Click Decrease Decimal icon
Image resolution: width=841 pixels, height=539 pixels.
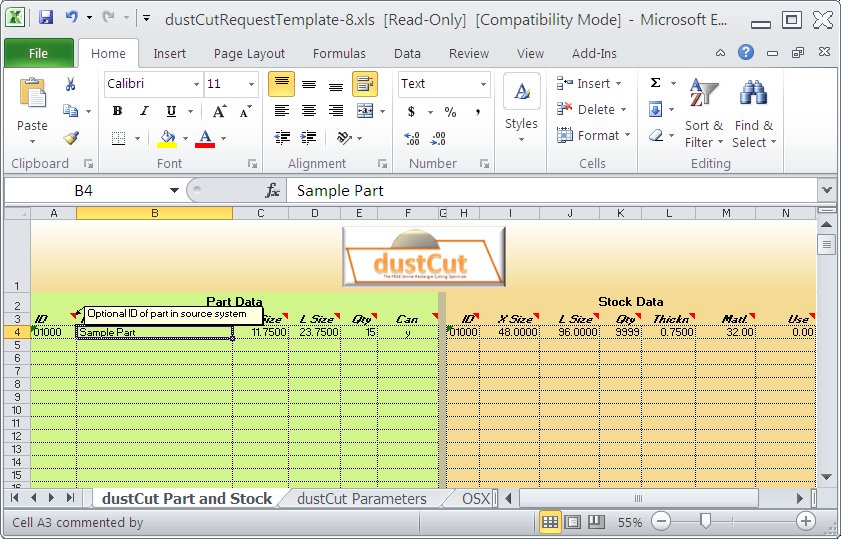point(438,138)
